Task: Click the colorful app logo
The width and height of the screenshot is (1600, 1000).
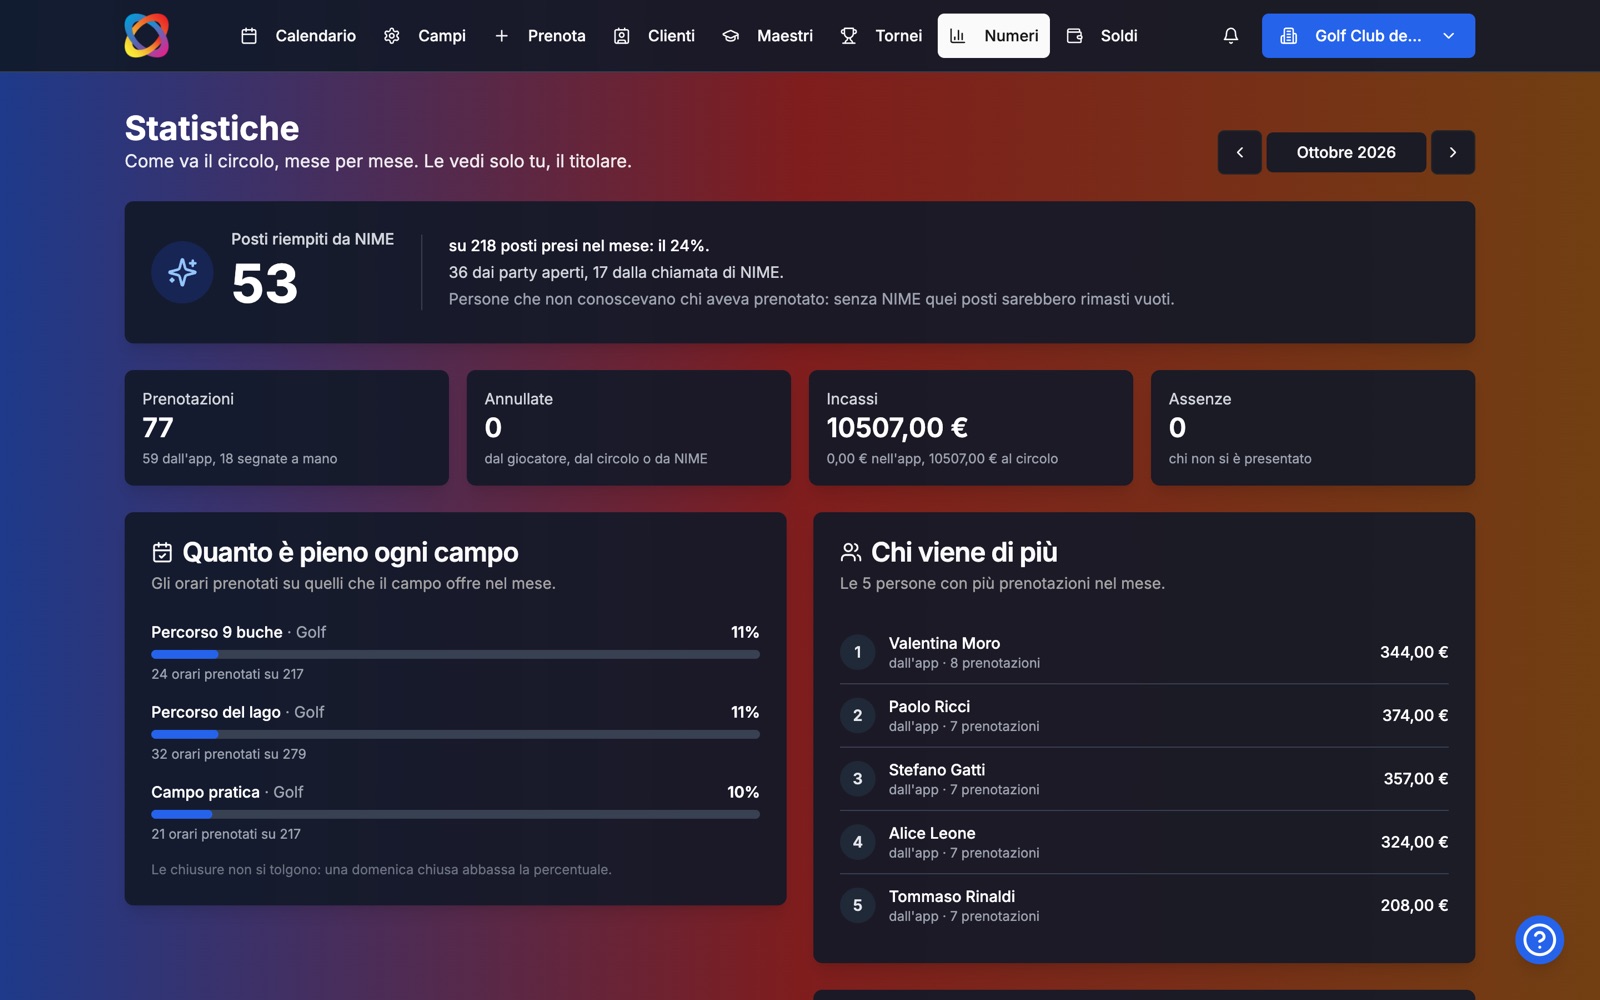Action: coord(146,36)
